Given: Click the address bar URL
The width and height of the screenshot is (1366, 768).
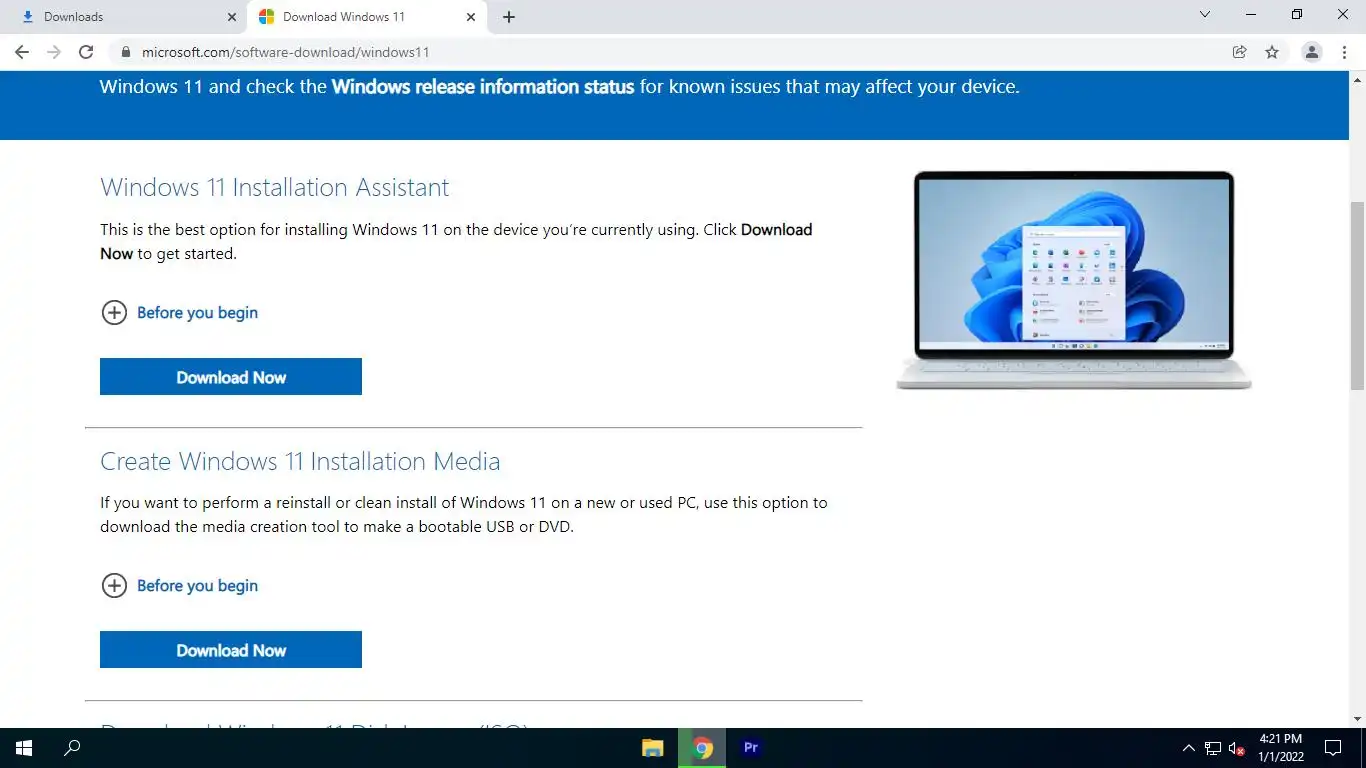Looking at the screenshot, I should (285, 52).
